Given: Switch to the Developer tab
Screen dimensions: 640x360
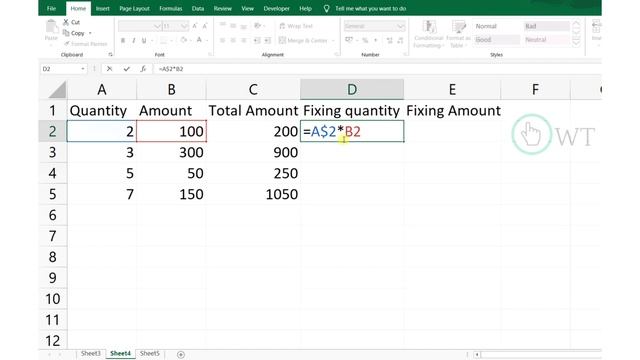Looking at the screenshot, I should click(276, 8).
